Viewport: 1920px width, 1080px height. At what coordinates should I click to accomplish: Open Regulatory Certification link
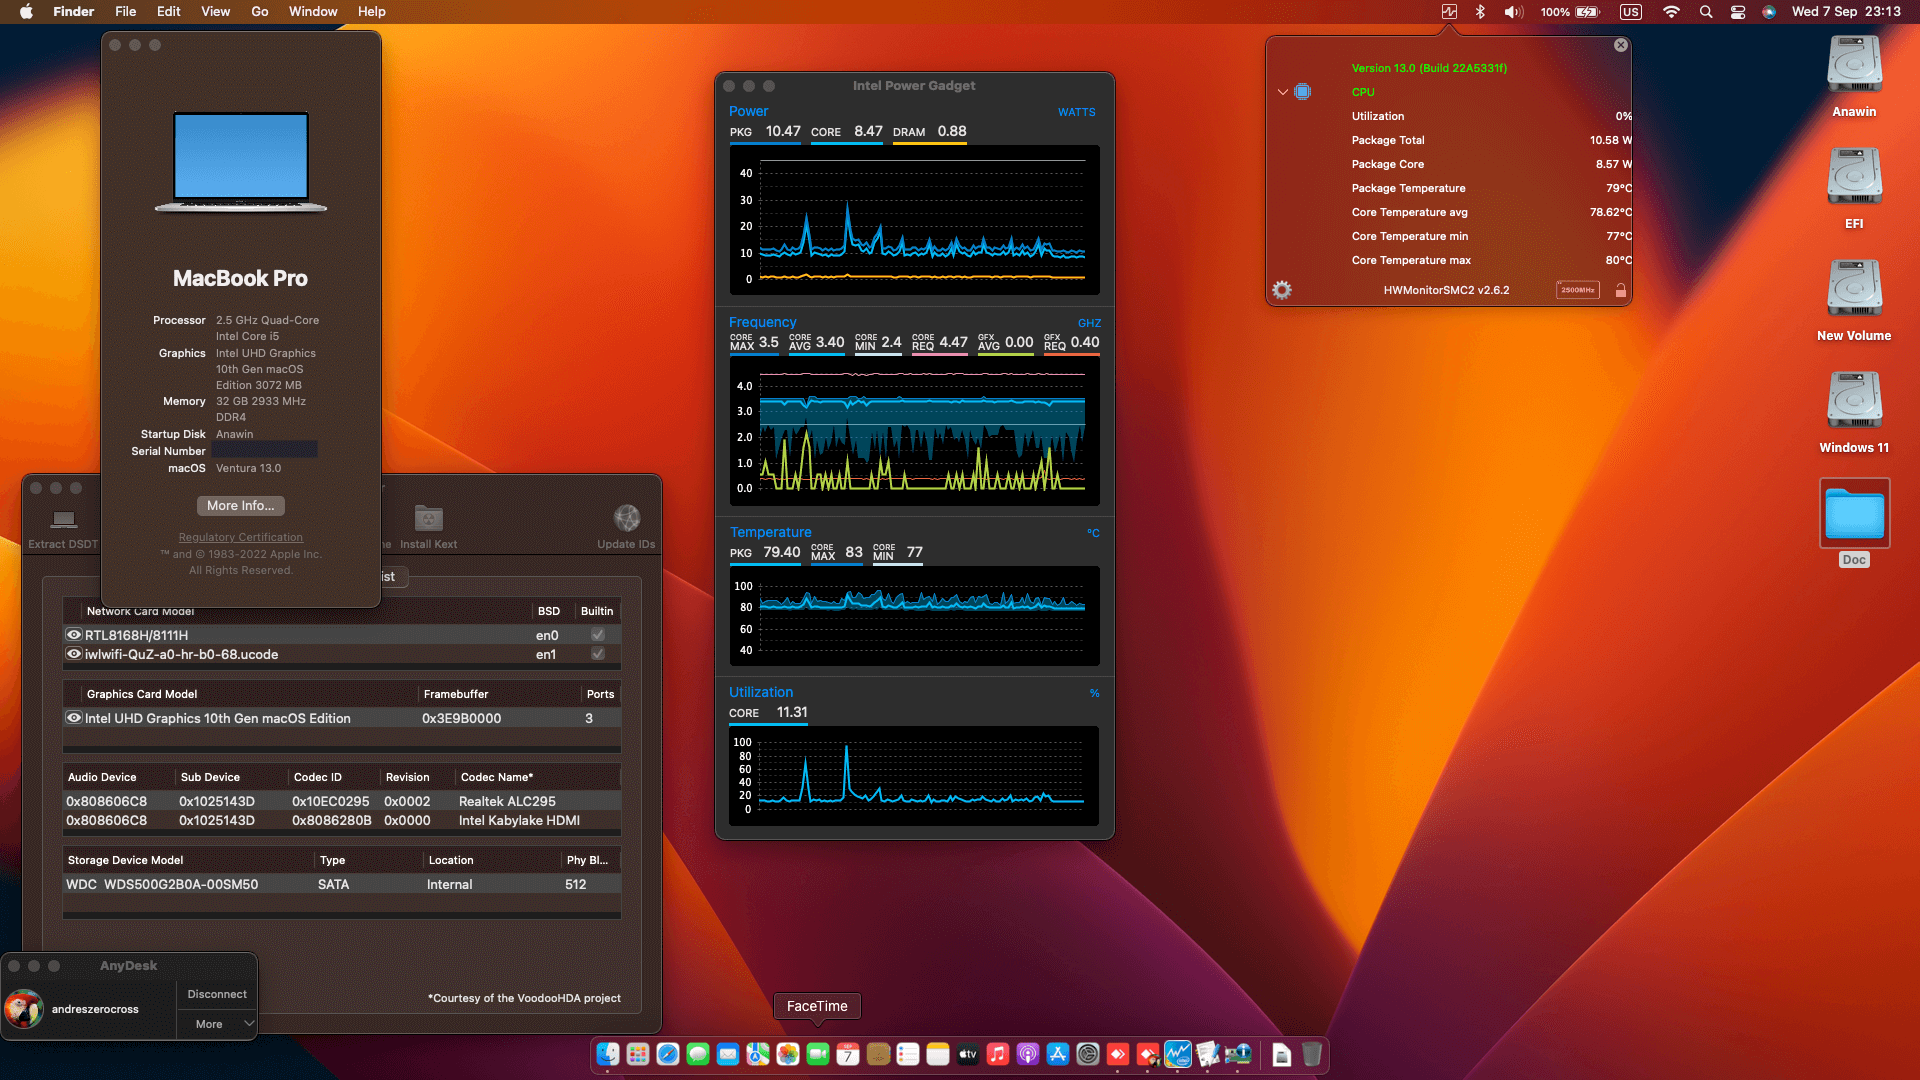(x=241, y=537)
